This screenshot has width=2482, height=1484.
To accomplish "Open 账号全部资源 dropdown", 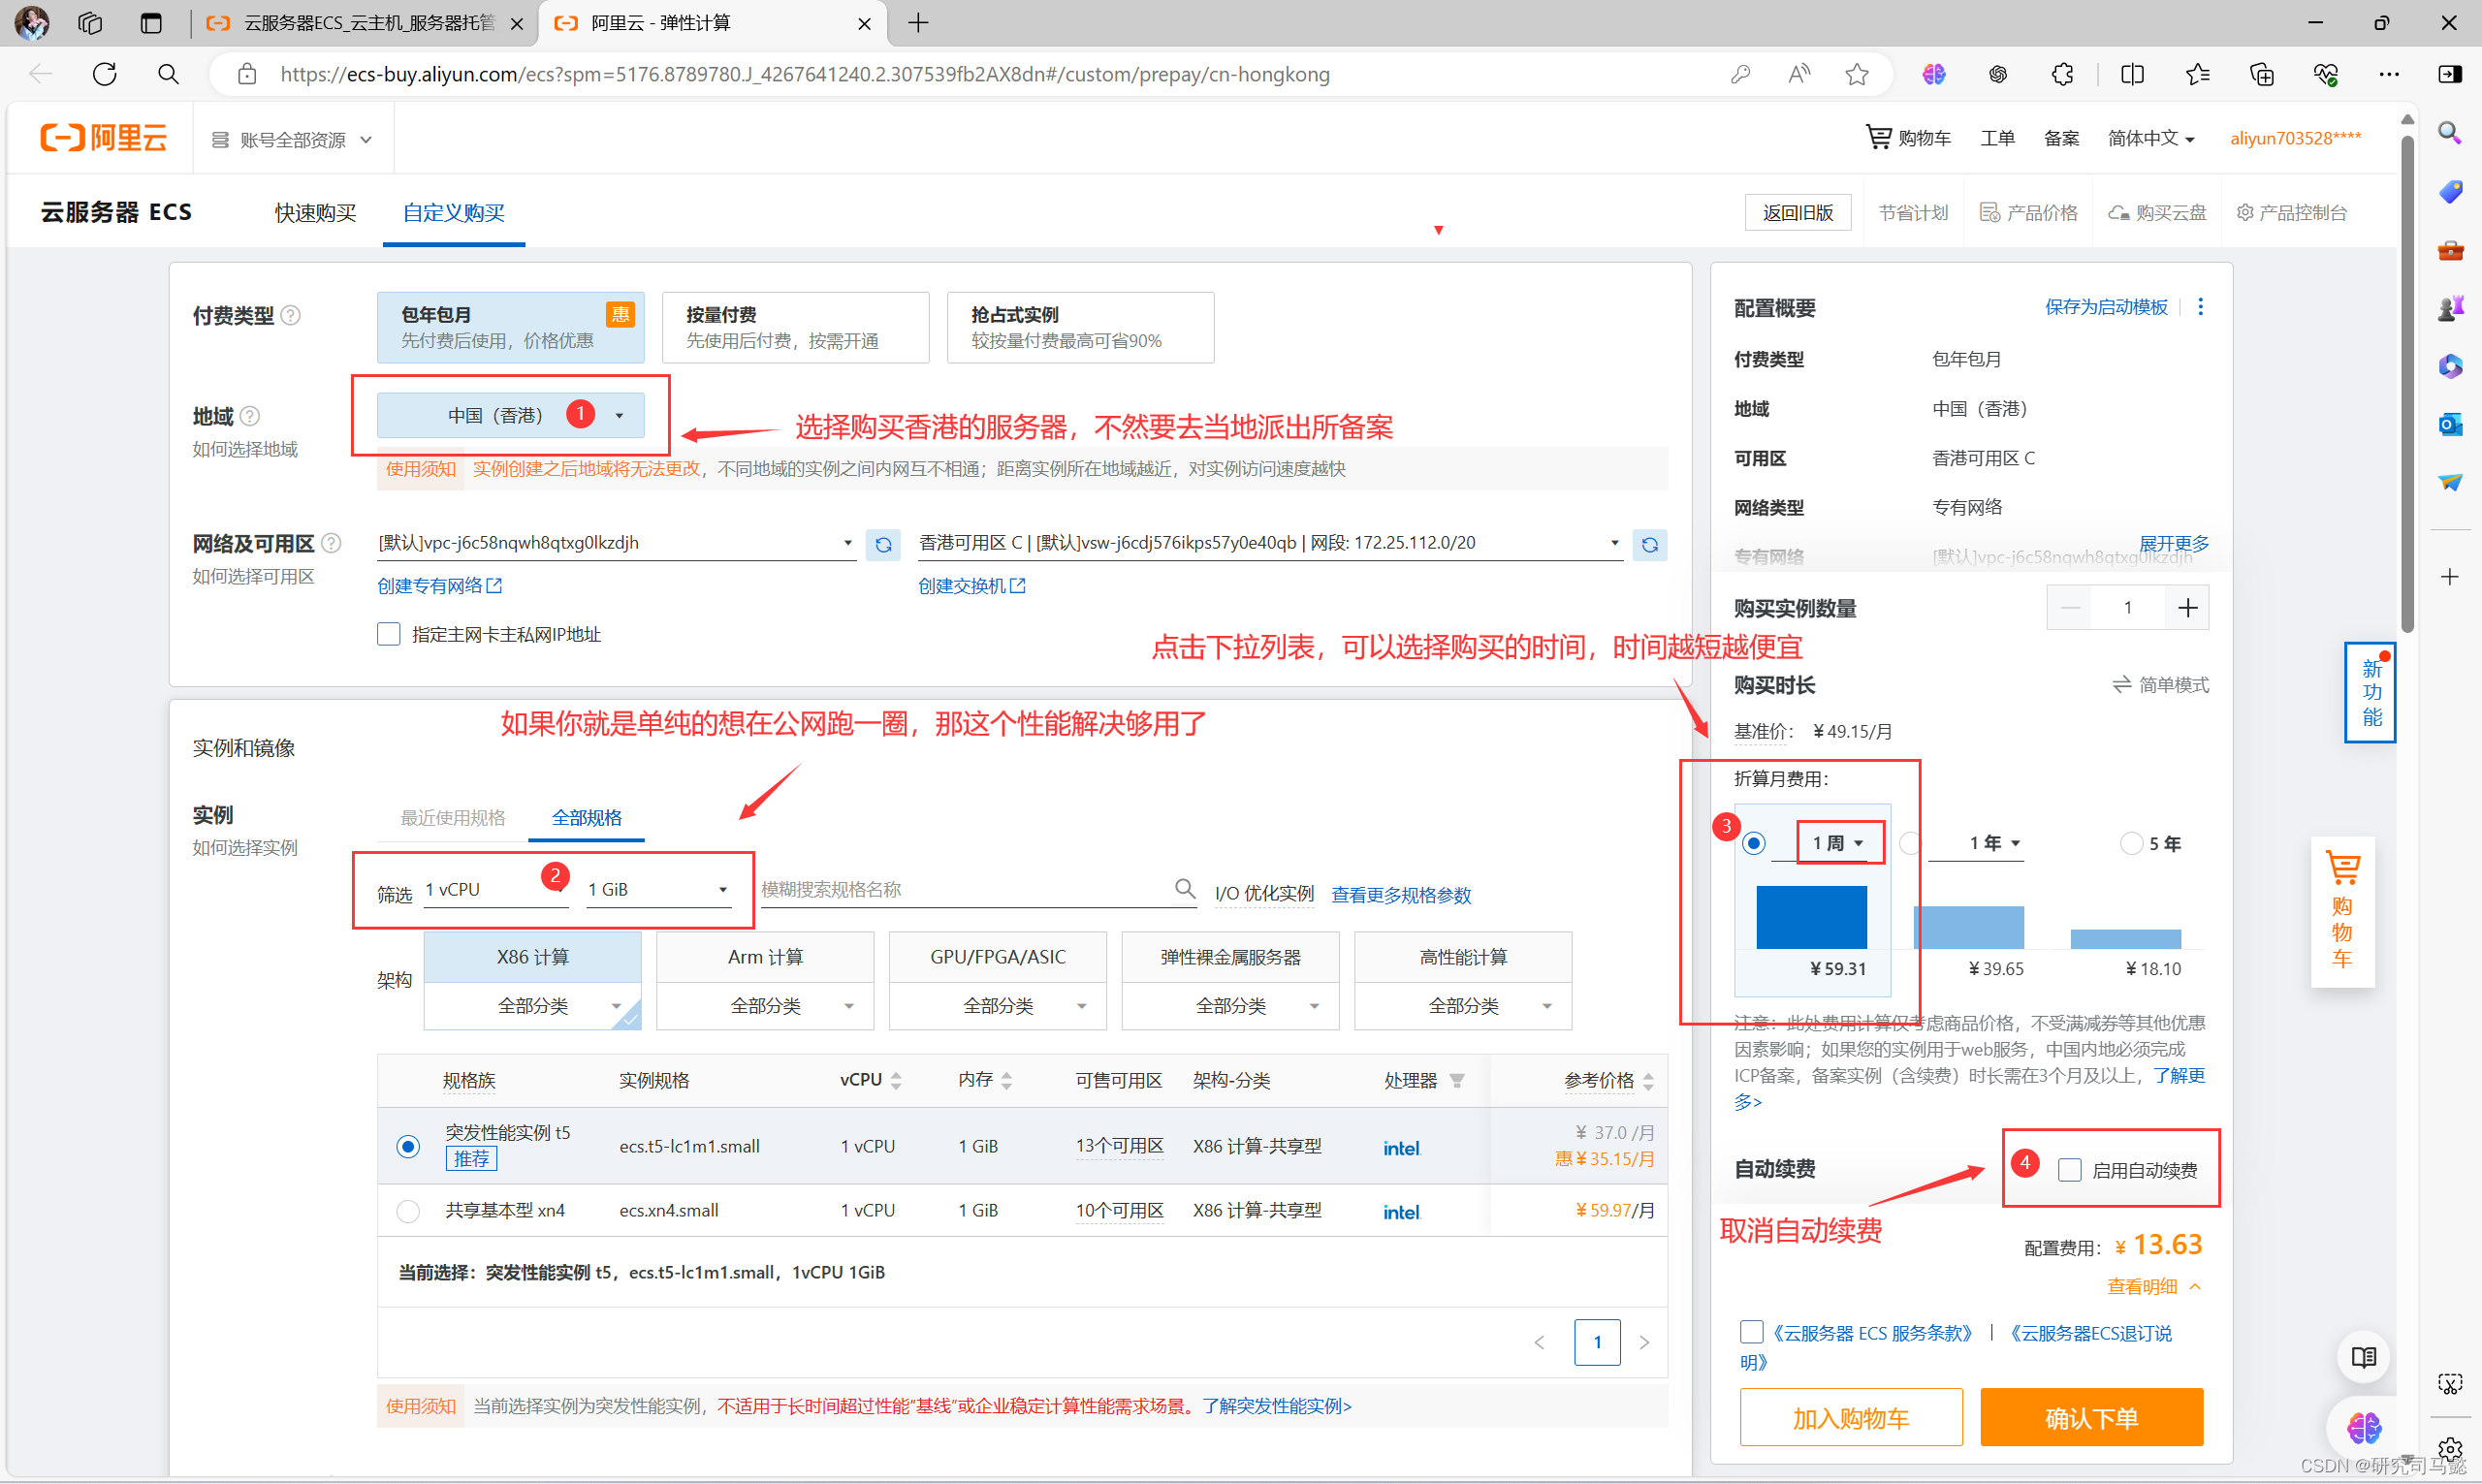I will pyautogui.click(x=292, y=140).
